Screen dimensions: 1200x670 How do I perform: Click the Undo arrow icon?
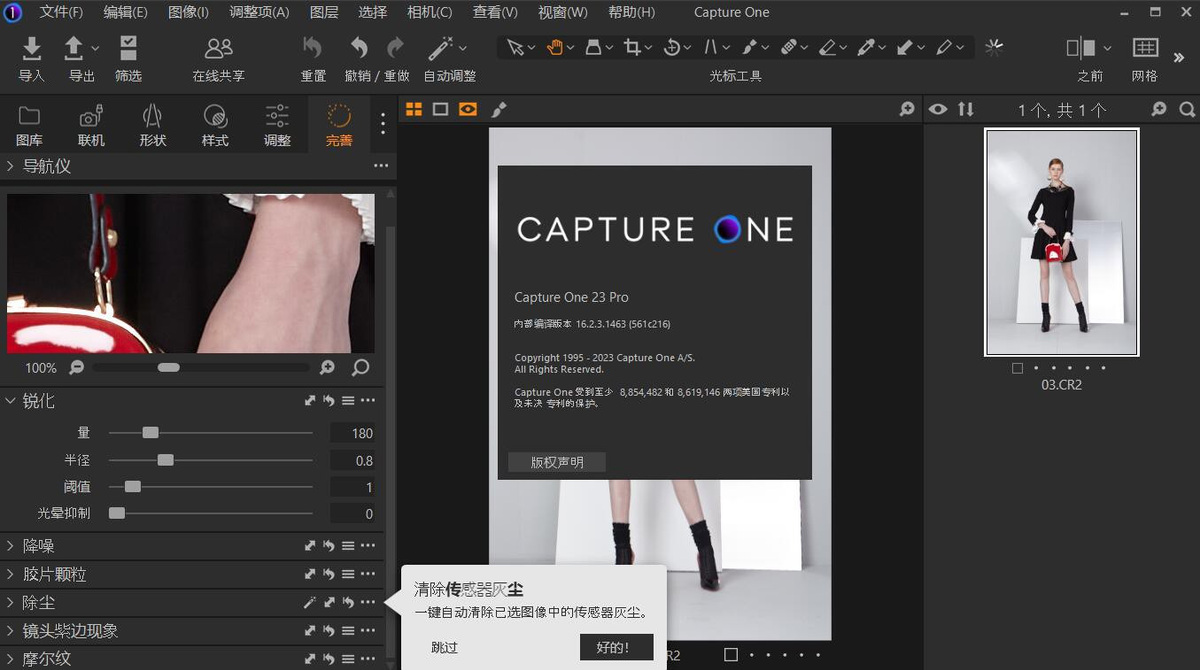click(x=358, y=47)
